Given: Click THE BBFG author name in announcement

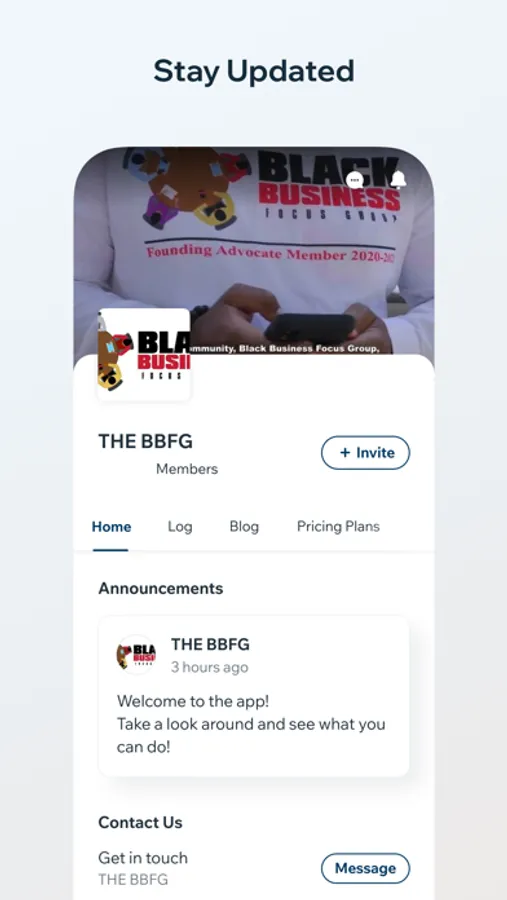Looking at the screenshot, I should [210, 645].
